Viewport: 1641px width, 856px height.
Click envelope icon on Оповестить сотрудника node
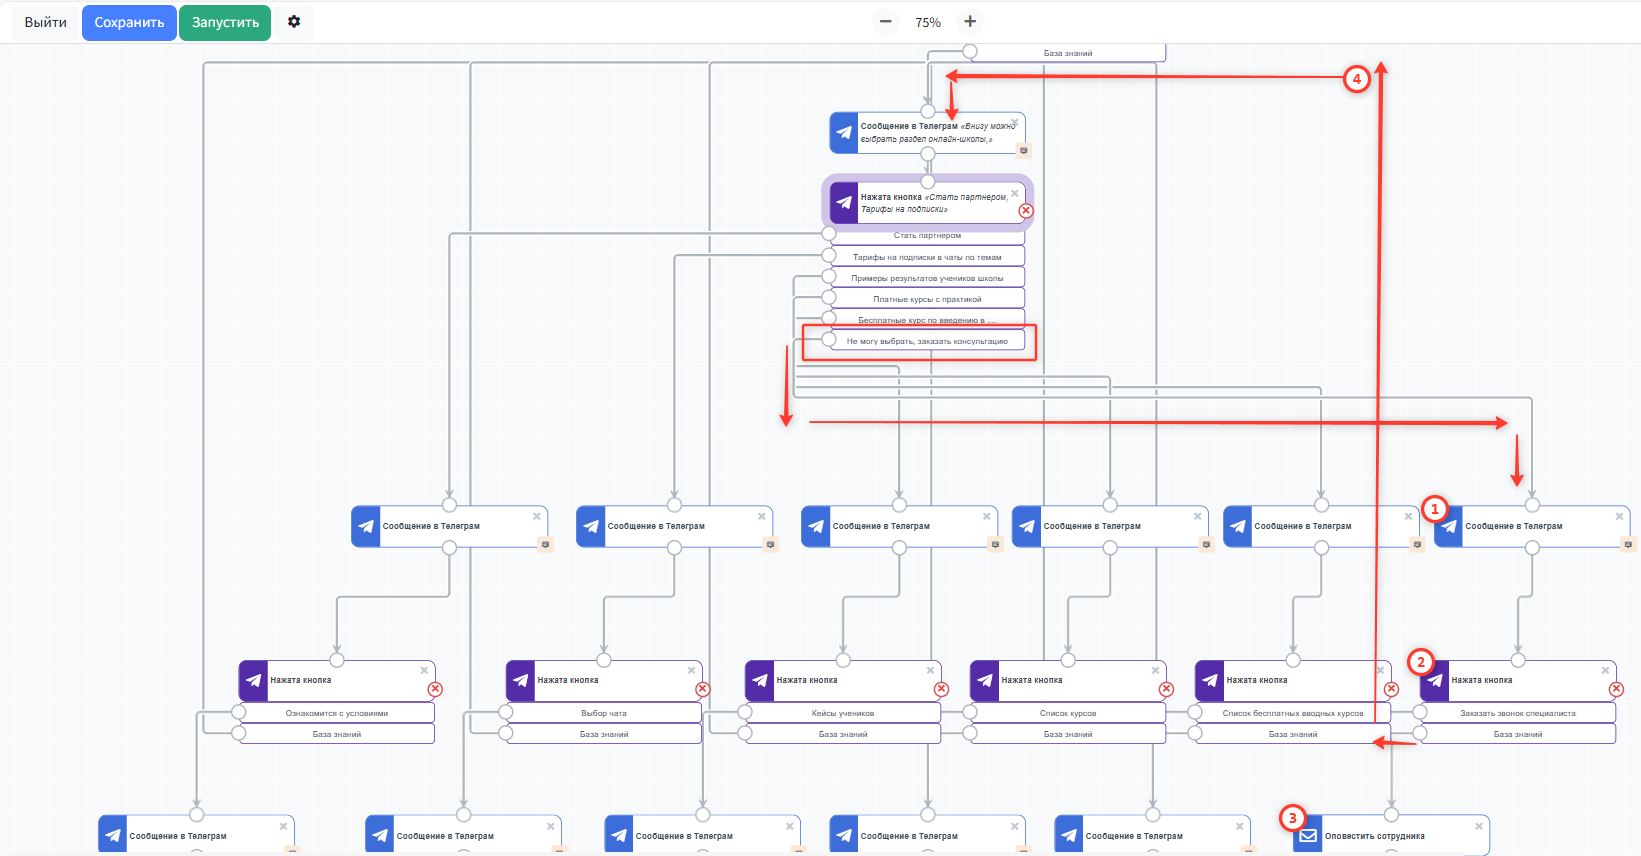1308,836
